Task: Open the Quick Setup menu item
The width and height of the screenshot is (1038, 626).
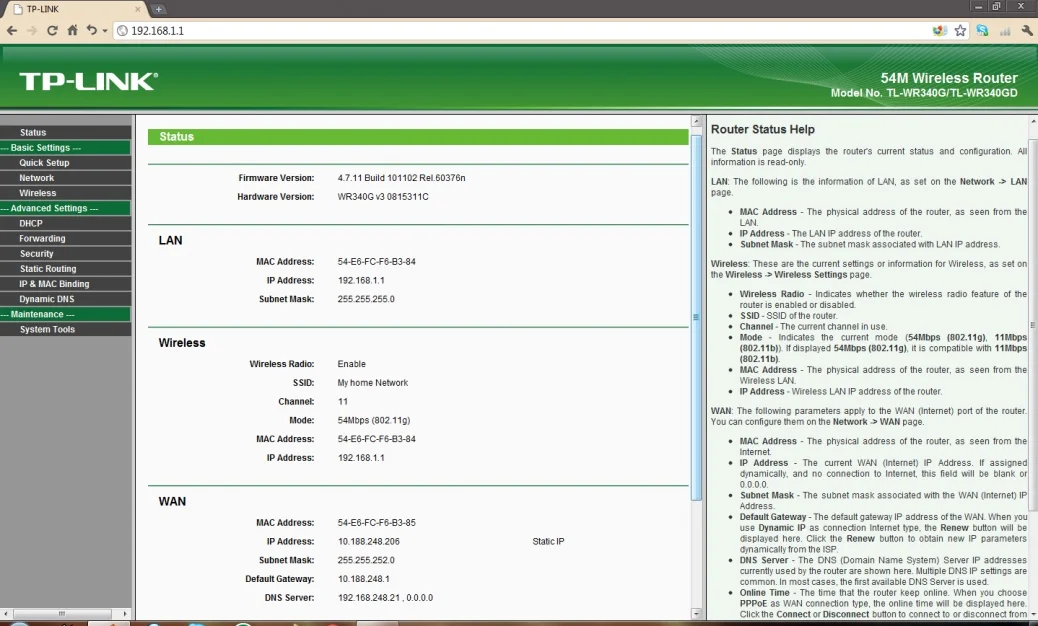Action: tap(44, 163)
